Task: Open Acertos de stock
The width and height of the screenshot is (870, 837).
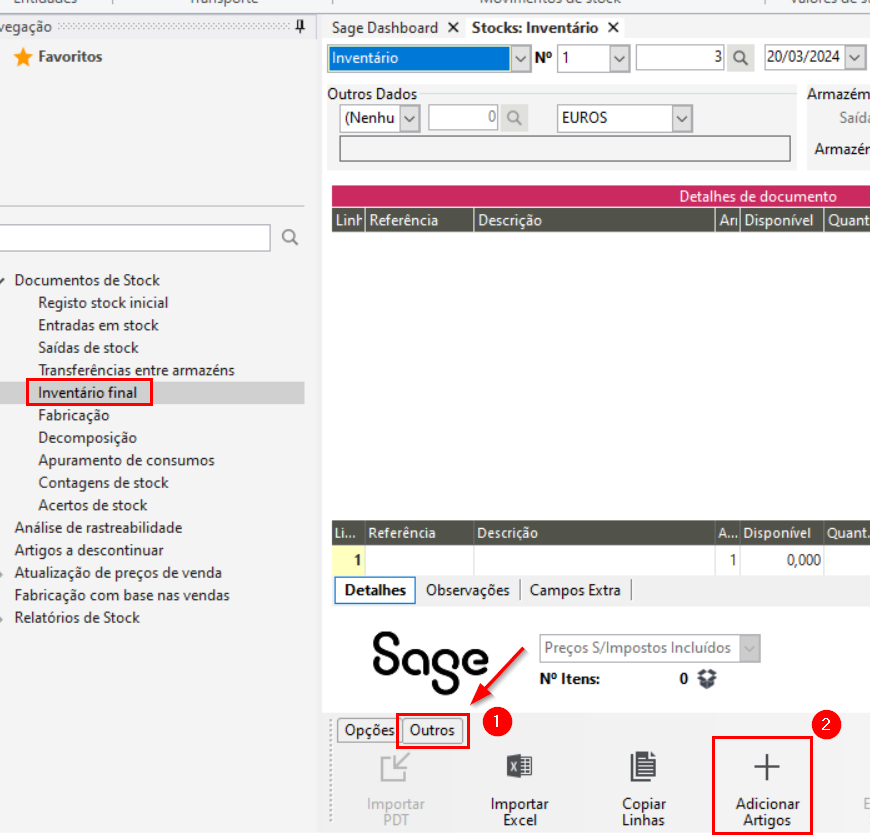Action: point(93,505)
